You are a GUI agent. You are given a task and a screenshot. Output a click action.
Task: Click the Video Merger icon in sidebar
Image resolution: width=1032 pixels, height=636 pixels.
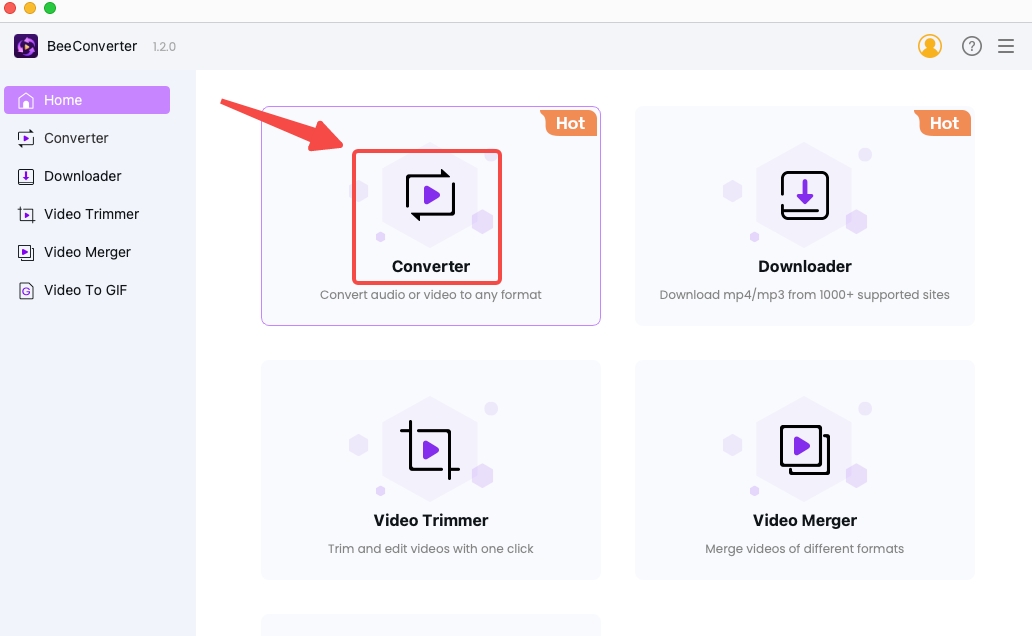point(26,253)
